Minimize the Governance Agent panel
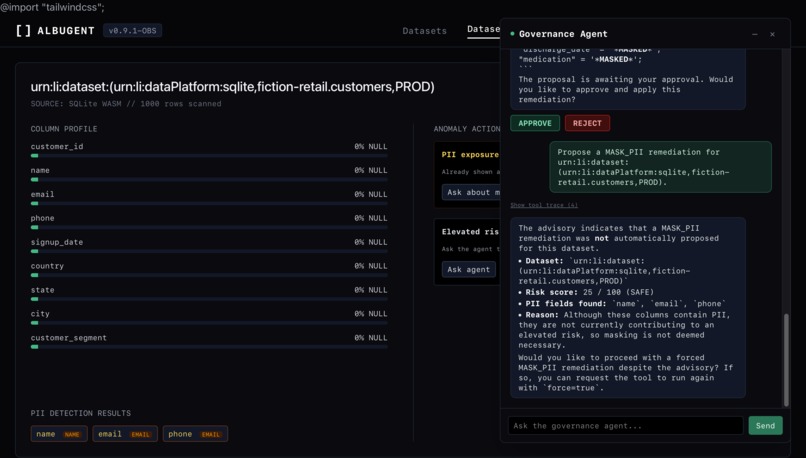Image resolution: width=806 pixels, height=458 pixels. point(755,34)
